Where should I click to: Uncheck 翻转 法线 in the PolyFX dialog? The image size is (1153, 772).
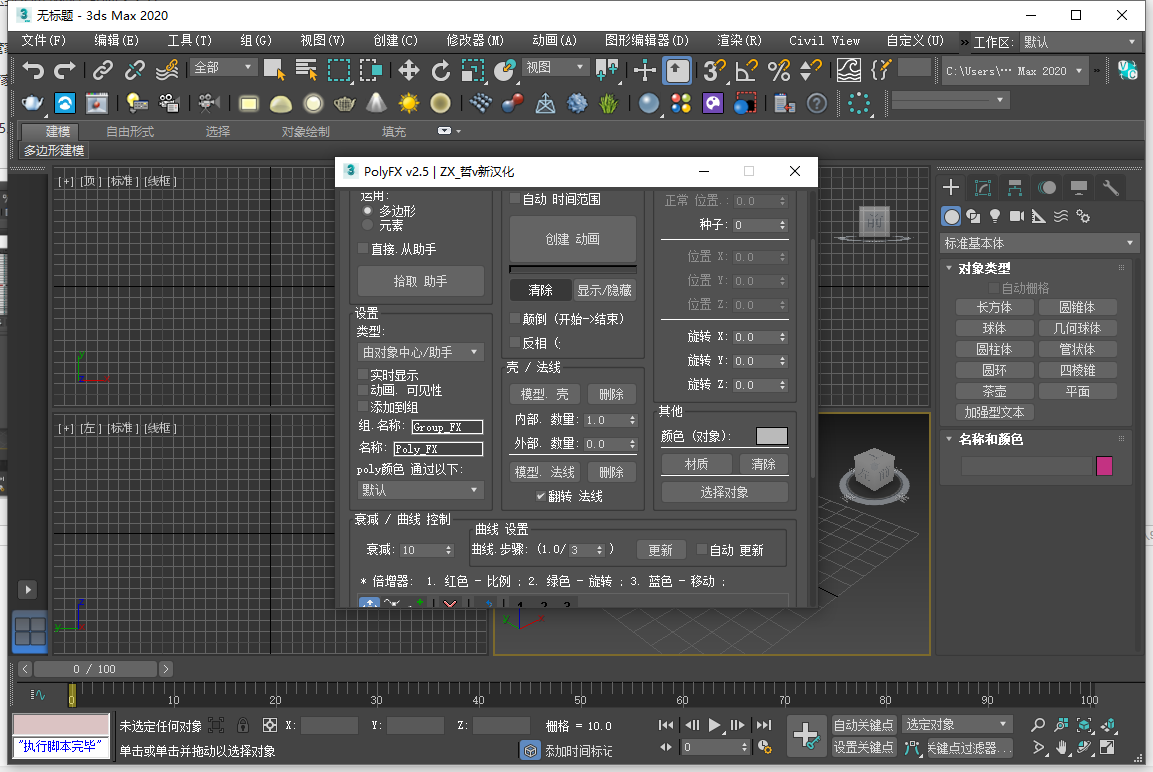539,496
